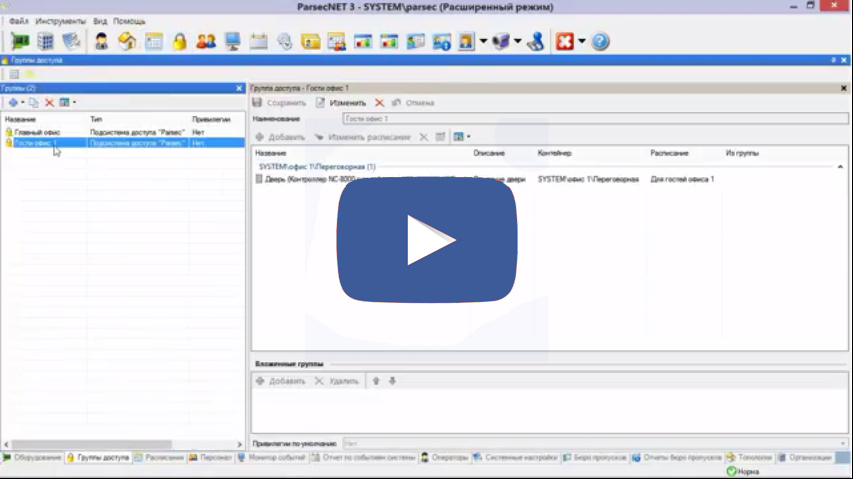The height and width of the screenshot is (479, 853).
Task: Open dropdown arrow next to red X icon
Action: coord(582,41)
